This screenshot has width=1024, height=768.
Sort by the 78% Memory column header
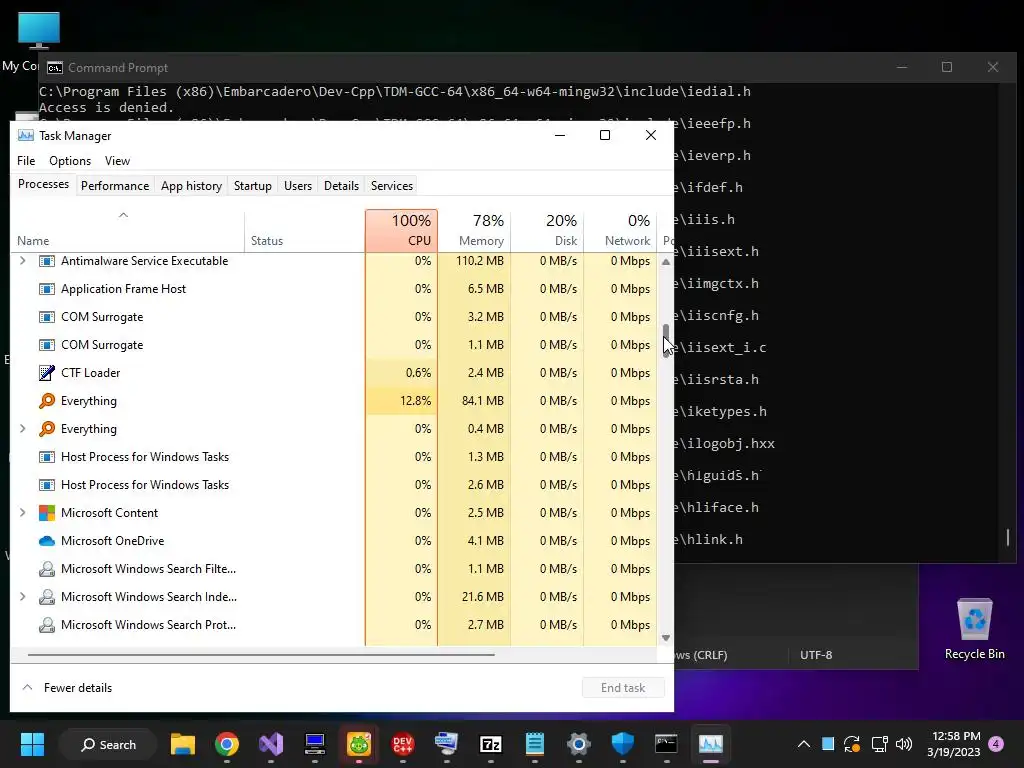click(474, 230)
